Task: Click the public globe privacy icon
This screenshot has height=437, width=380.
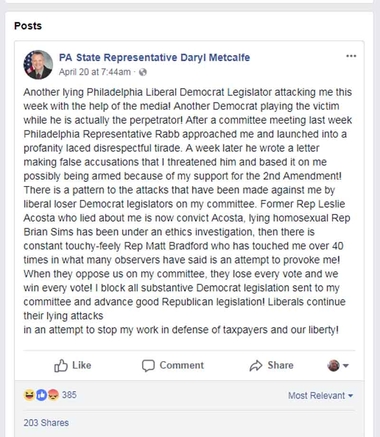Action: tap(143, 72)
